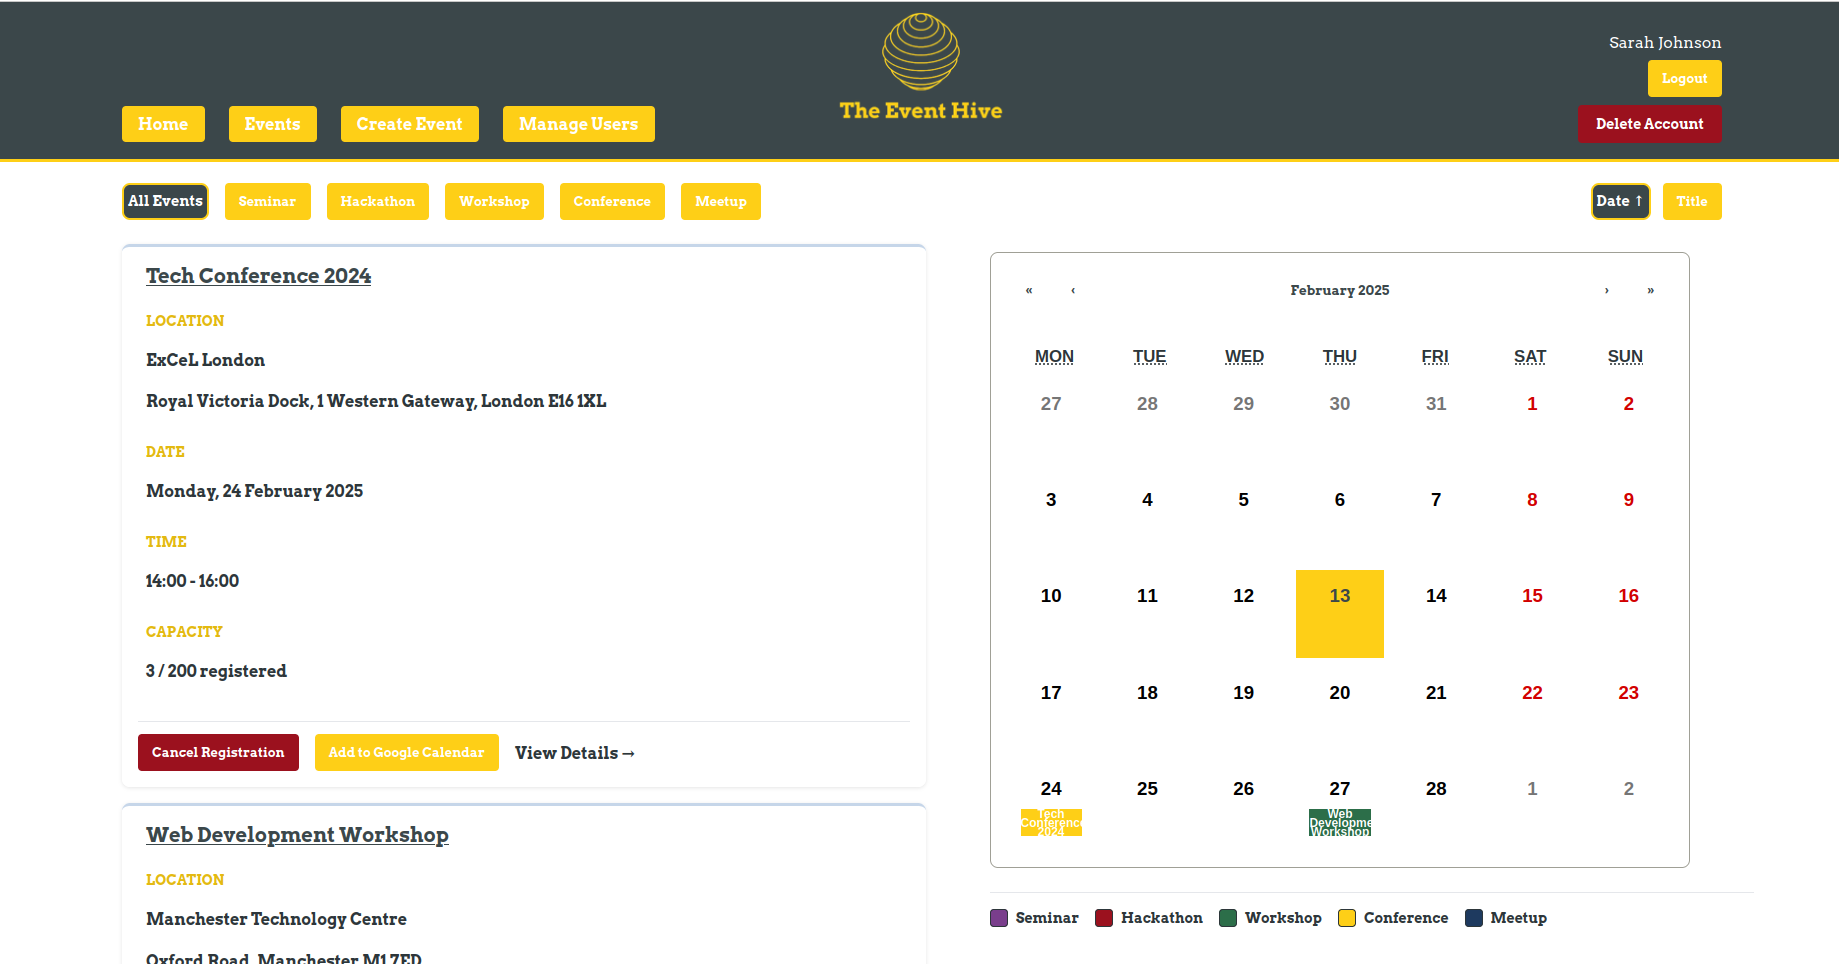Click Tech Conference event on calendar day 24

click(x=1051, y=822)
